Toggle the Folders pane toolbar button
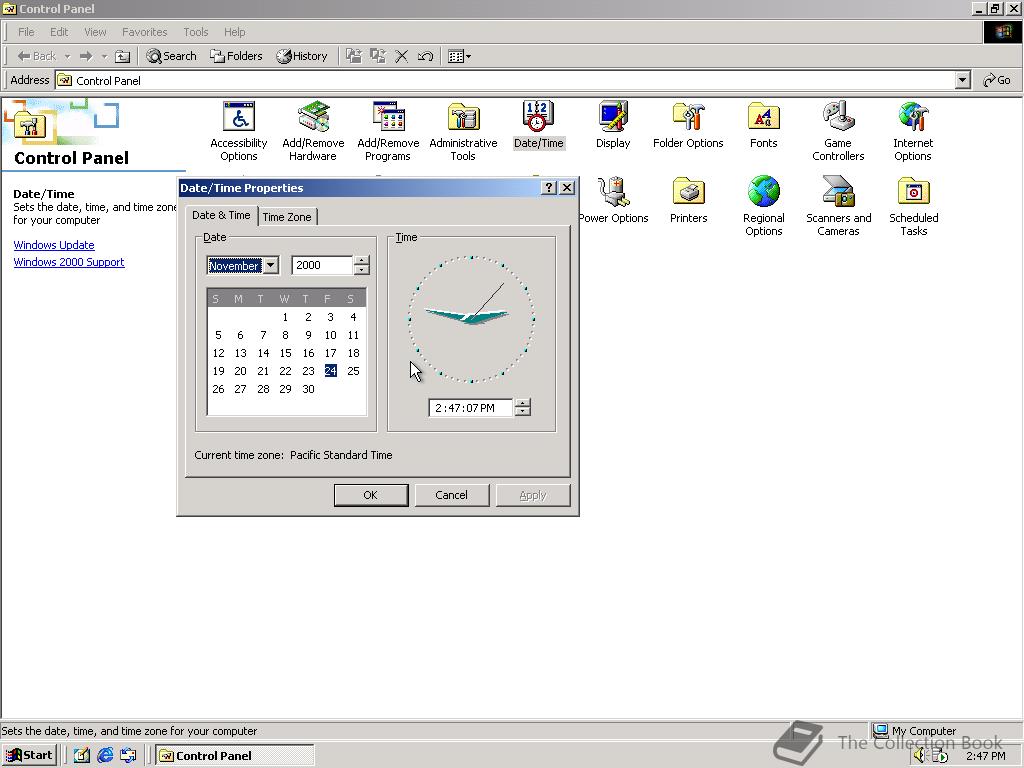The height and width of the screenshot is (768, 1024). tap(236, 56)
